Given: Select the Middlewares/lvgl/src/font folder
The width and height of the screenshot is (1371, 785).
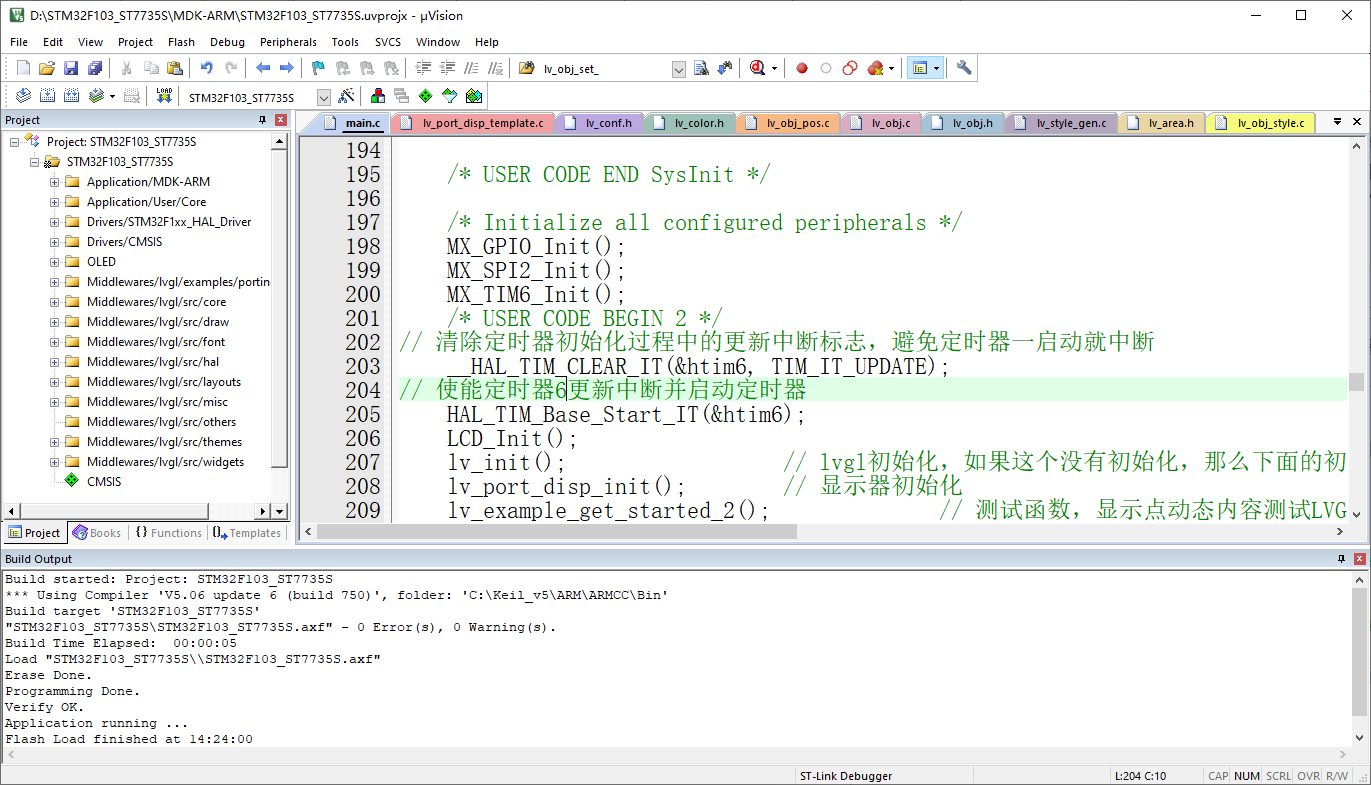Looking at the screenshot, I should tap(155, 342).
